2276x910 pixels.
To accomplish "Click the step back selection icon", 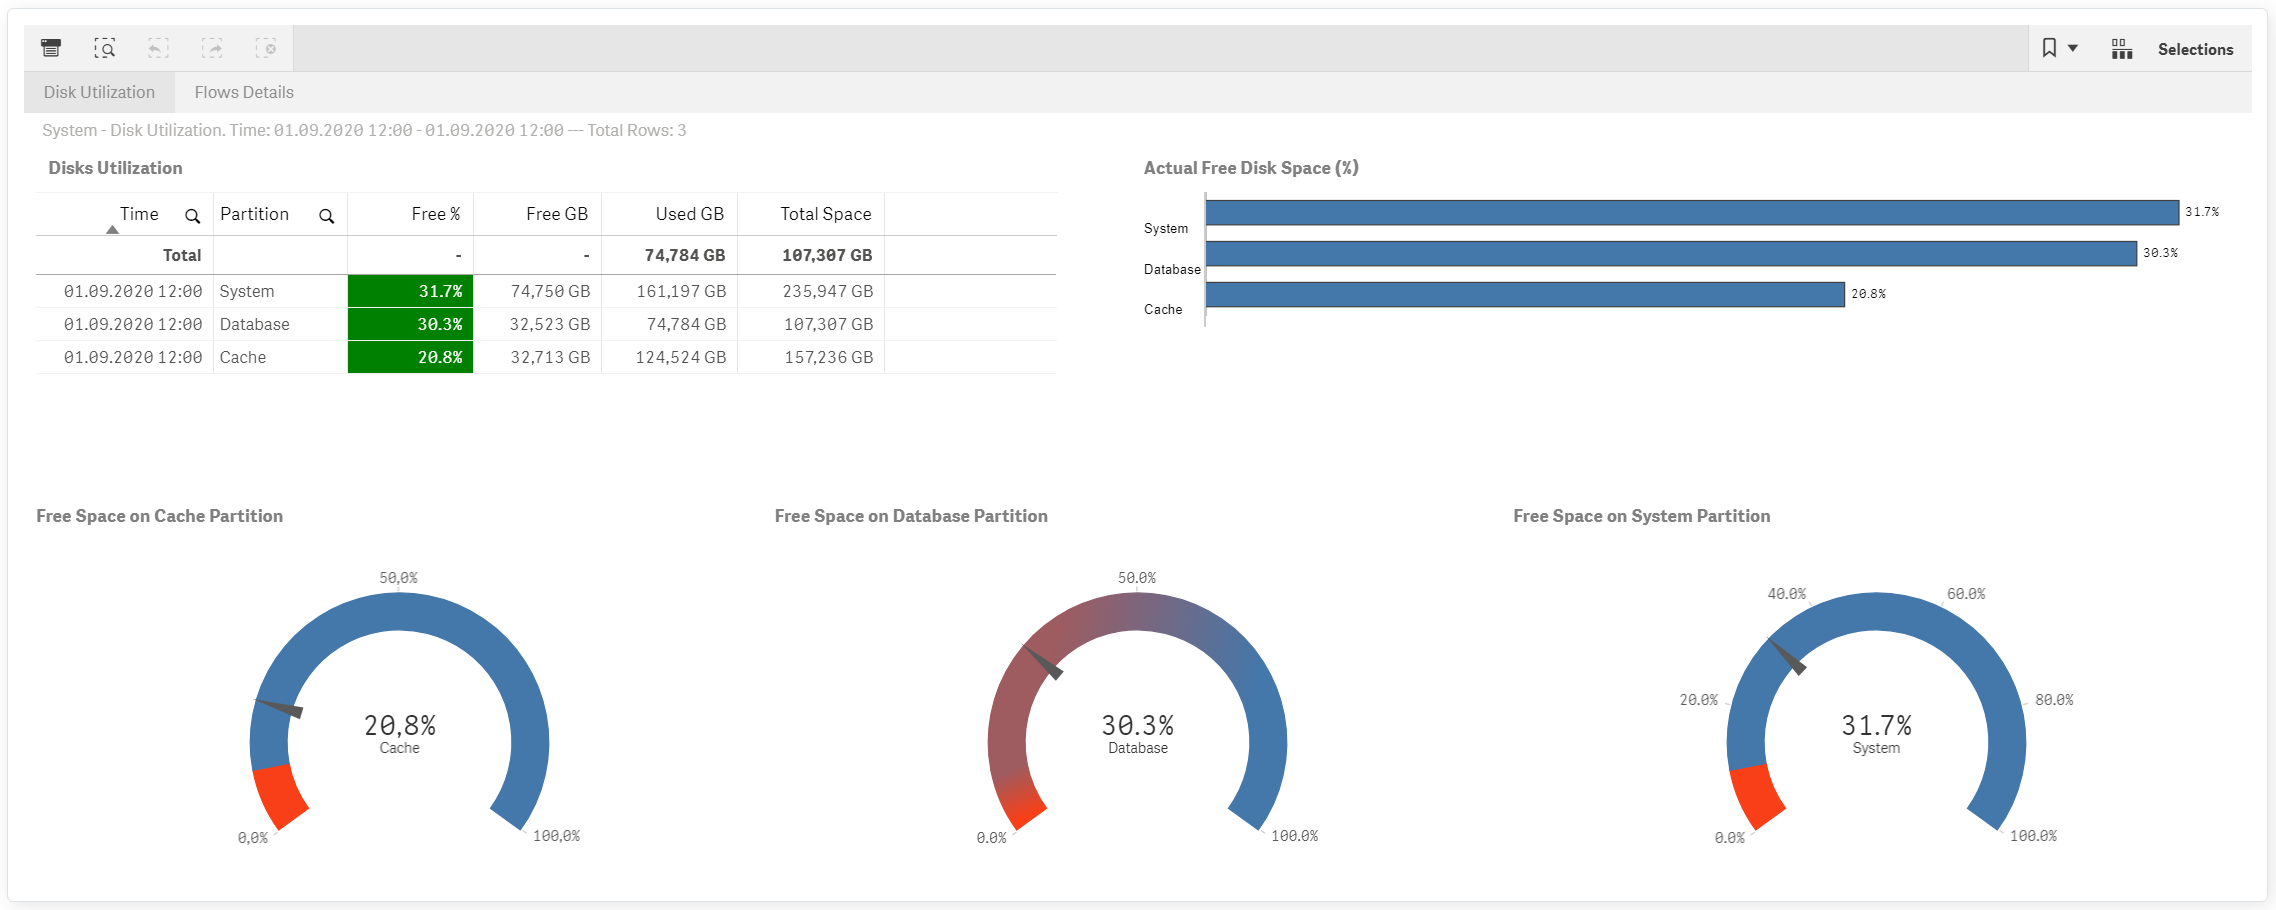I will [x=158, y=48].
